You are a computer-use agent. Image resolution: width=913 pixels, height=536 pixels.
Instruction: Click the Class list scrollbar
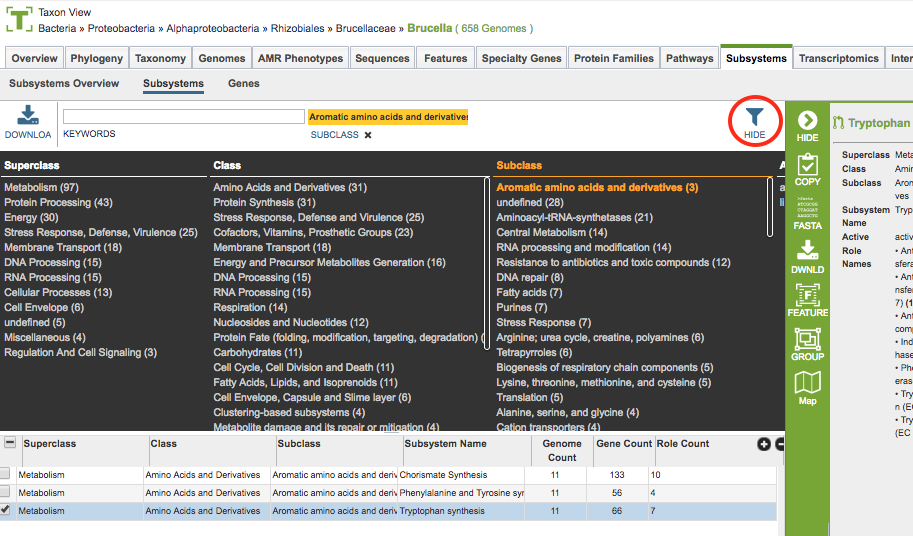coord(487,264)
